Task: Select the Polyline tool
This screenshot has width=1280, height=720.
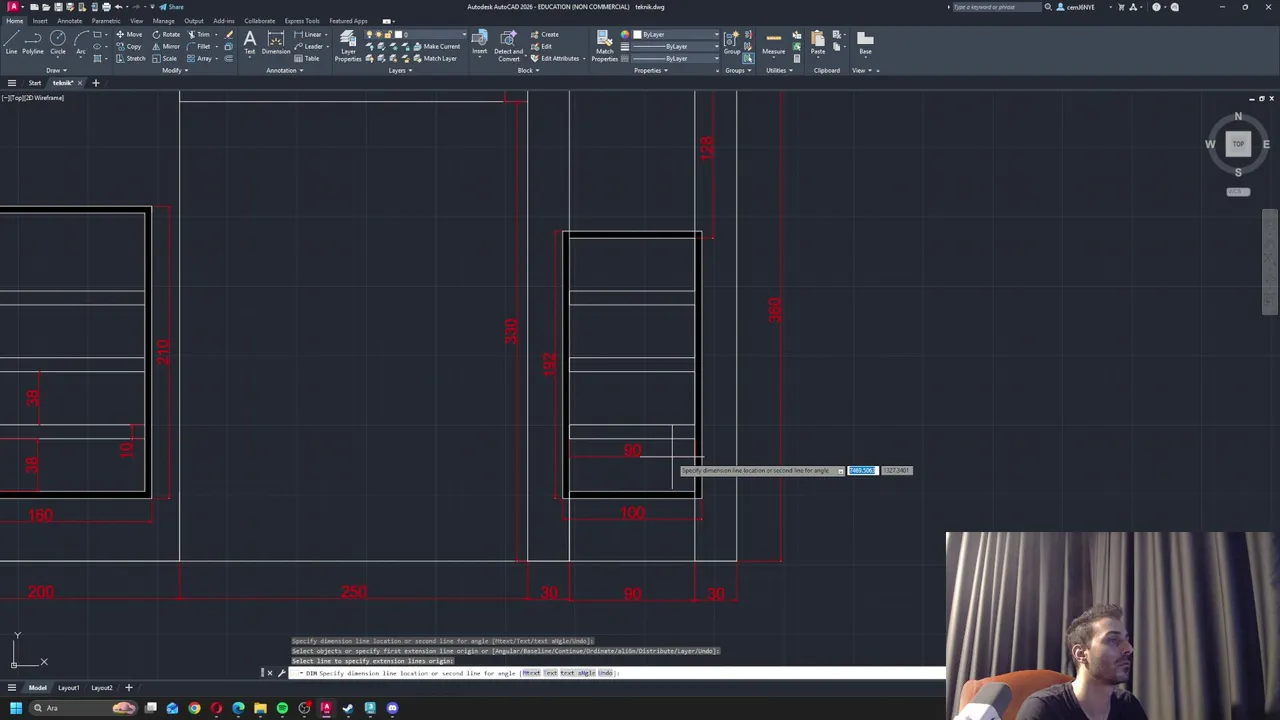Action: [33, 43]
